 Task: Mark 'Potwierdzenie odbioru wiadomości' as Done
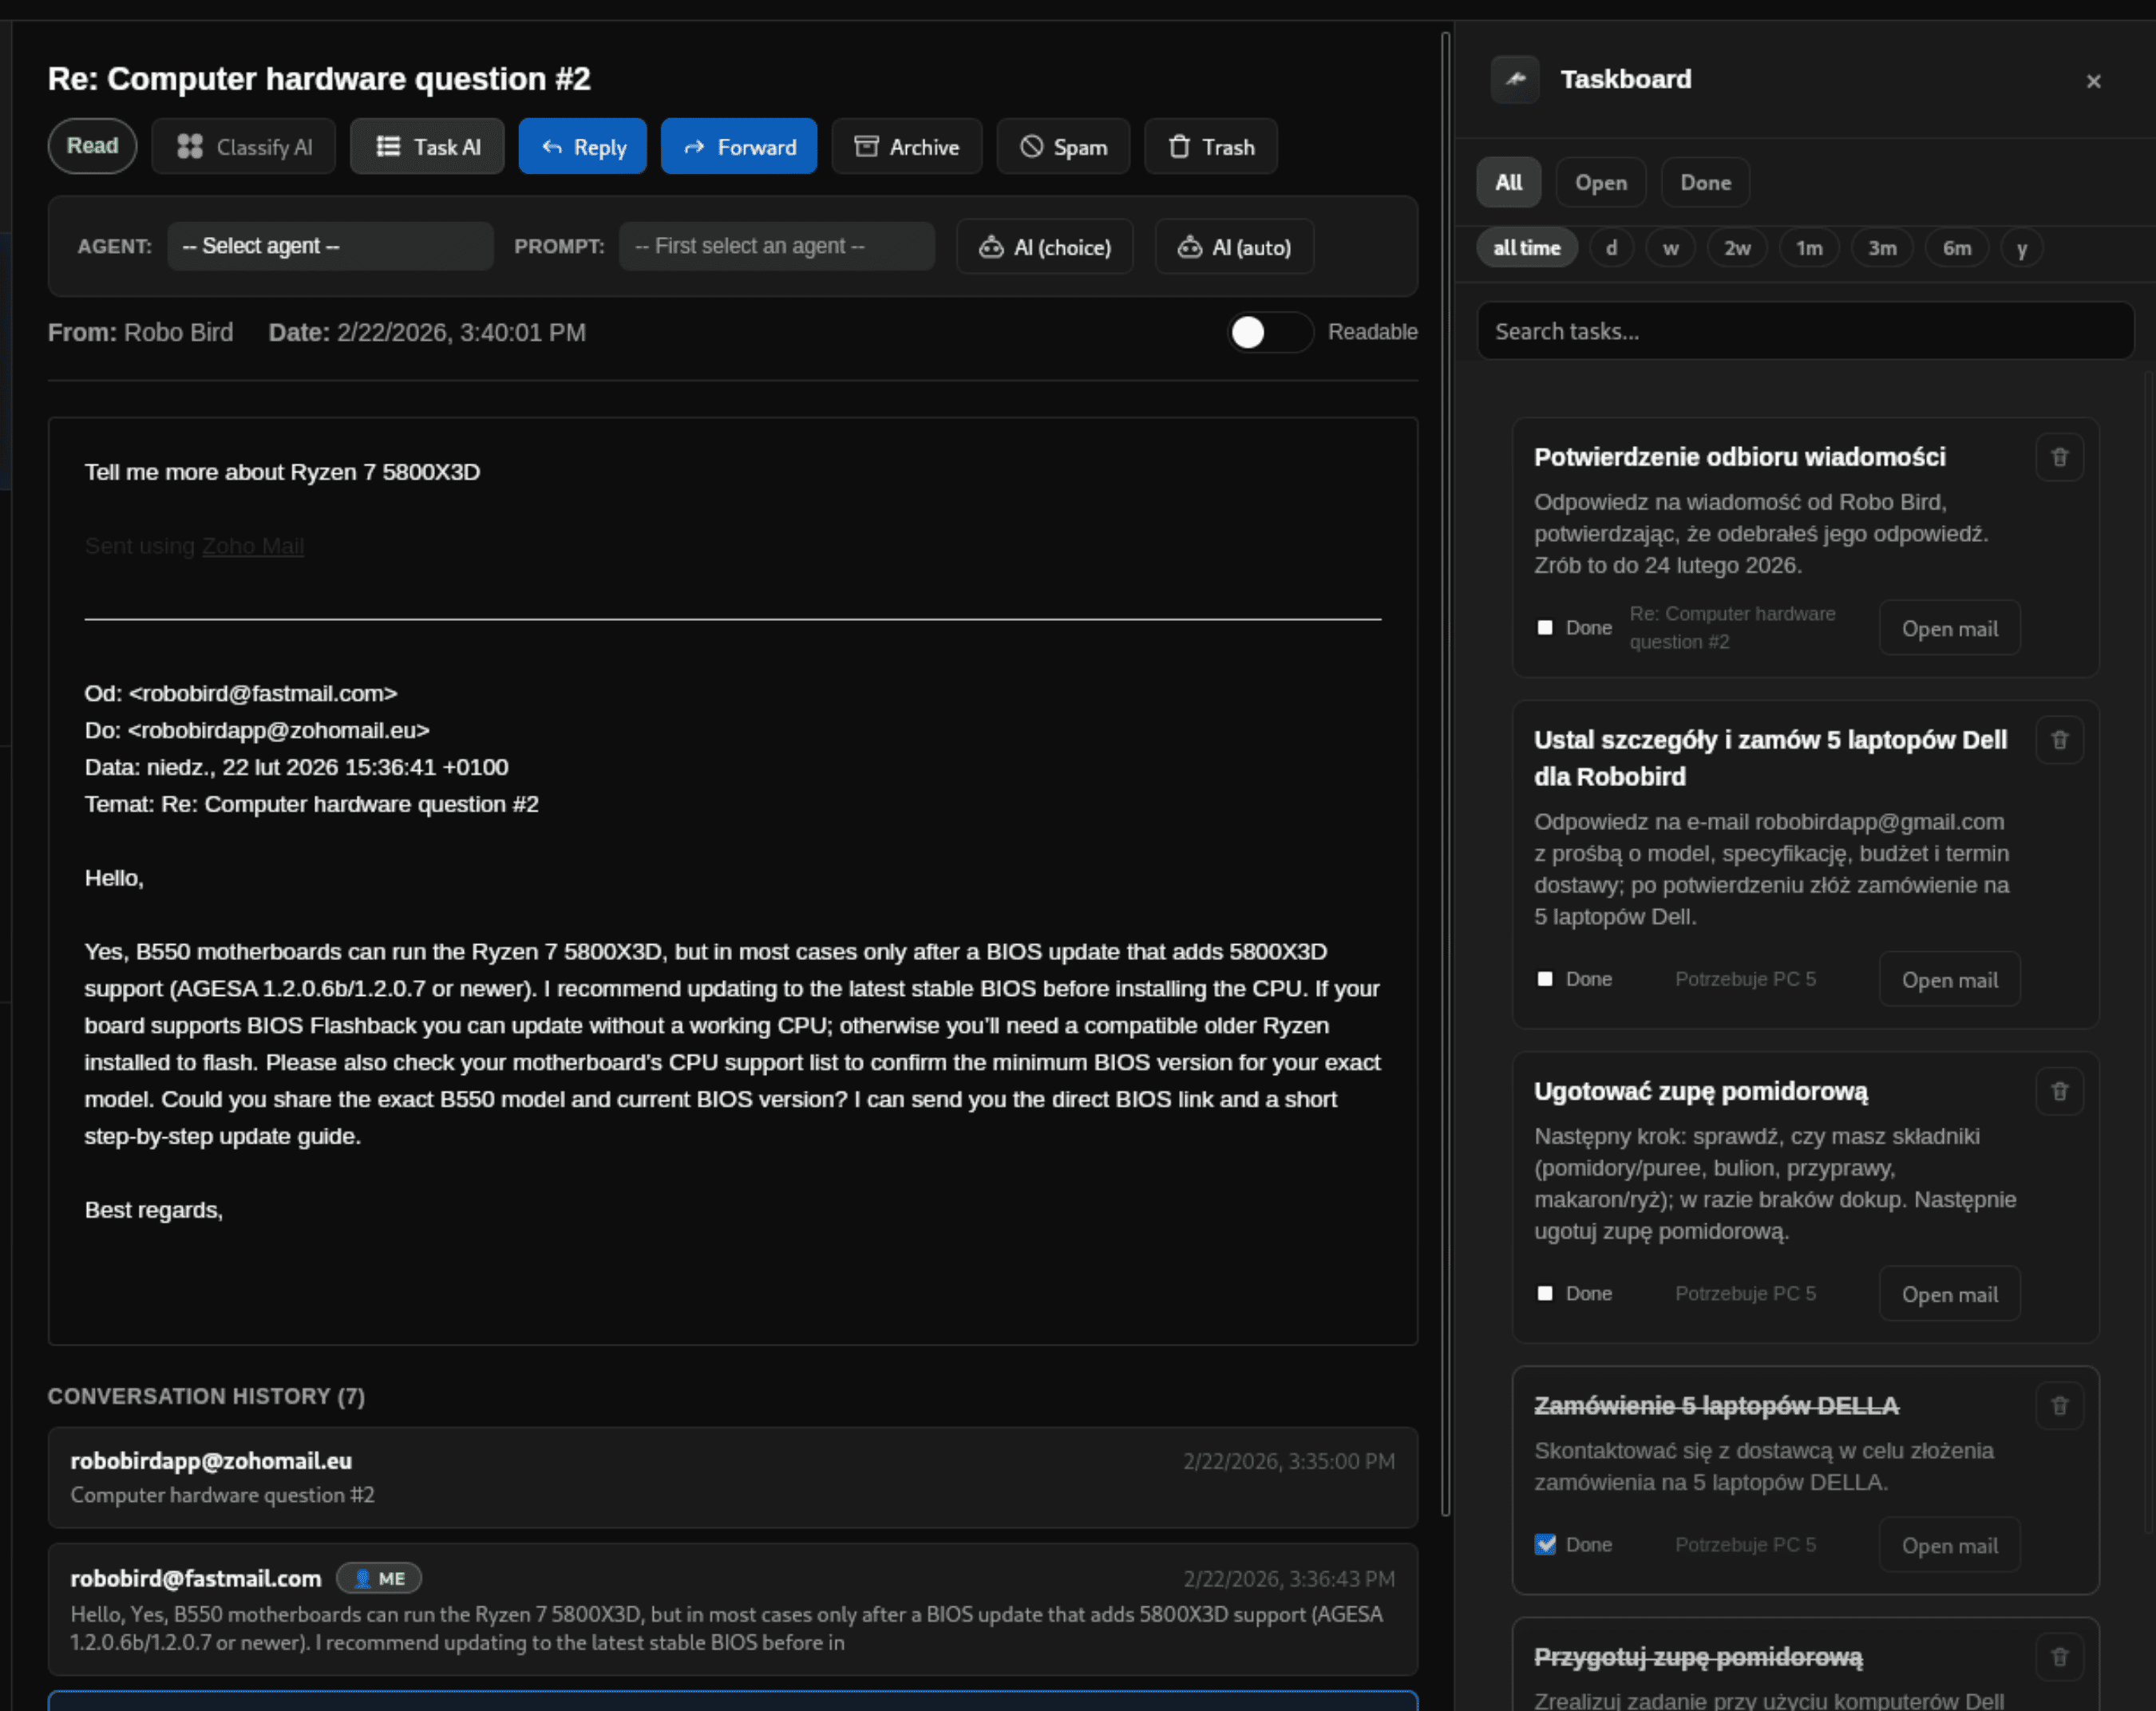1545,627
